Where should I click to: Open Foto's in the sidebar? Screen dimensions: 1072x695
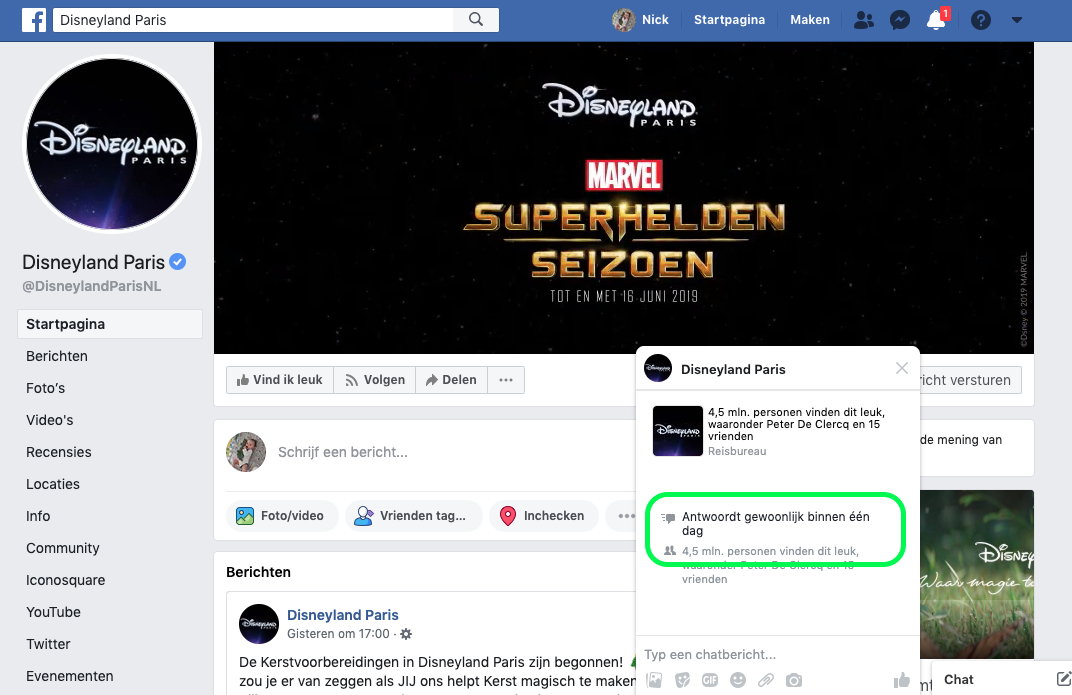[x=46, y=388]
